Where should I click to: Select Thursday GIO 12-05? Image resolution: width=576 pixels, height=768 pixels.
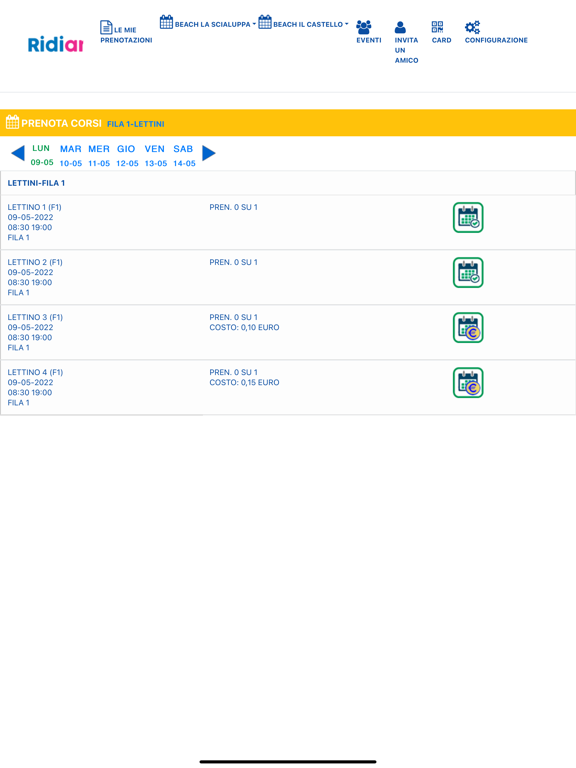(127, 156)
